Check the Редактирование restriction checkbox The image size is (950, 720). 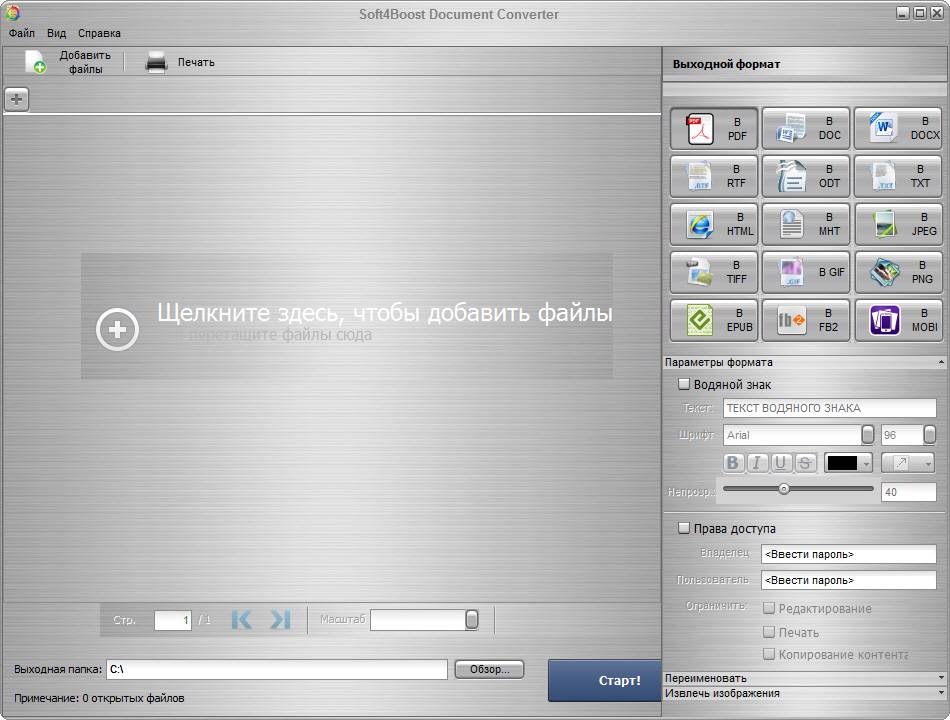pos(769,608)
